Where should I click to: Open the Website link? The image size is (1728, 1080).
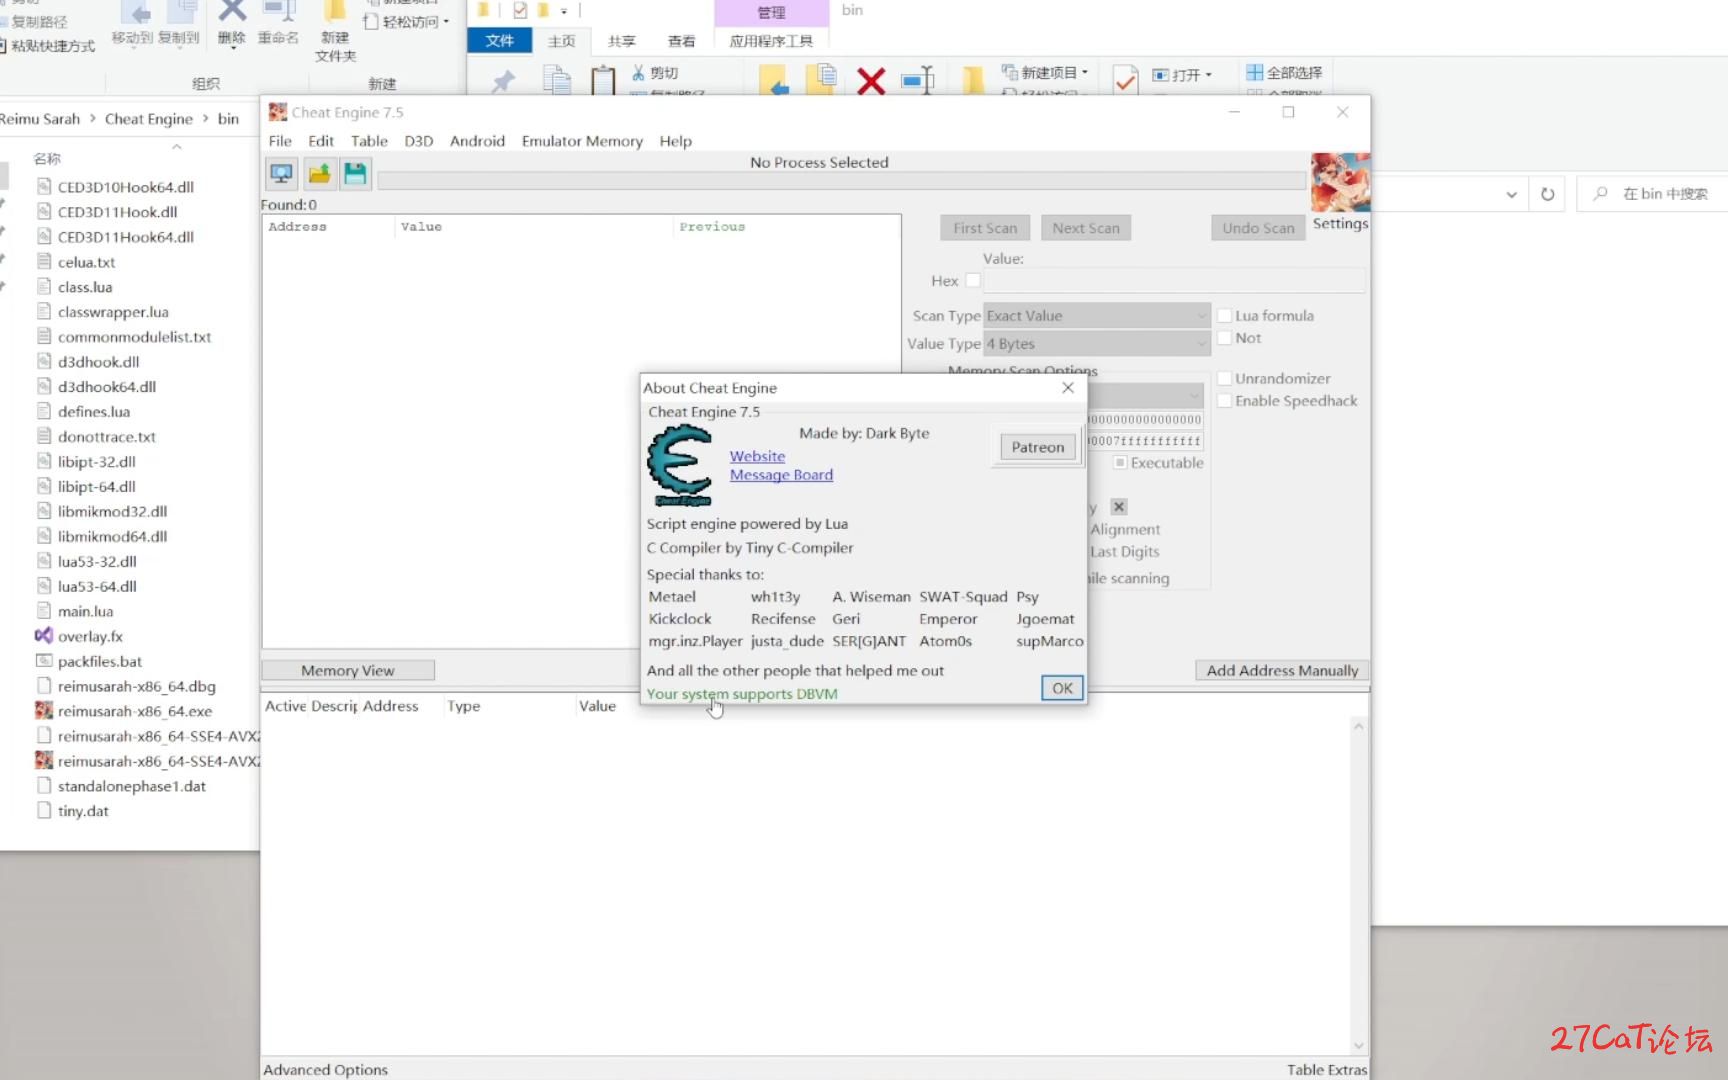coord(757,456)
